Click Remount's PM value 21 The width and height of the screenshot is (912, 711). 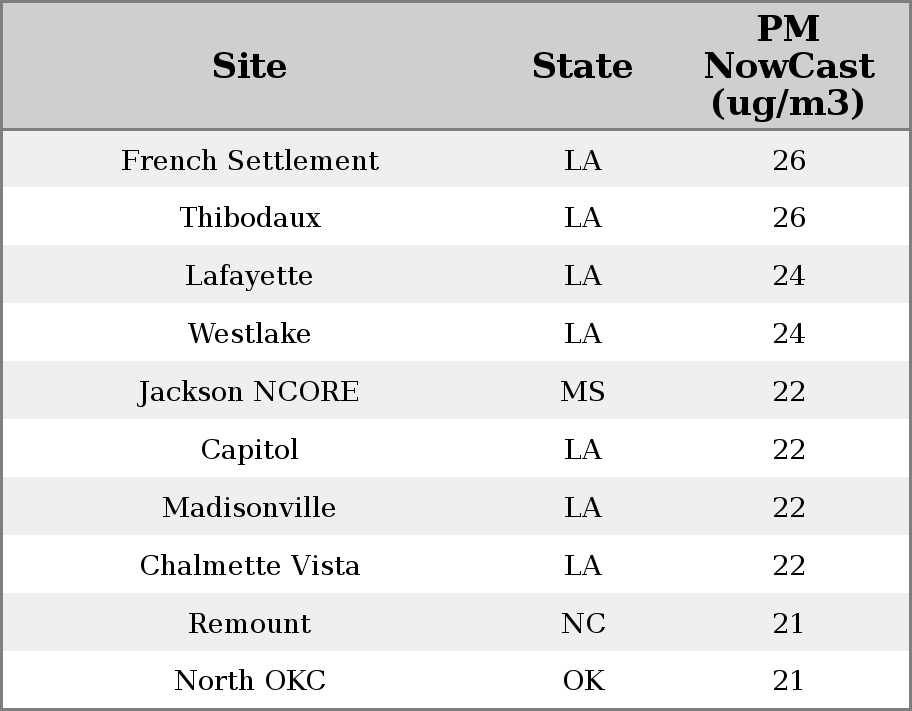coord(789,623)
